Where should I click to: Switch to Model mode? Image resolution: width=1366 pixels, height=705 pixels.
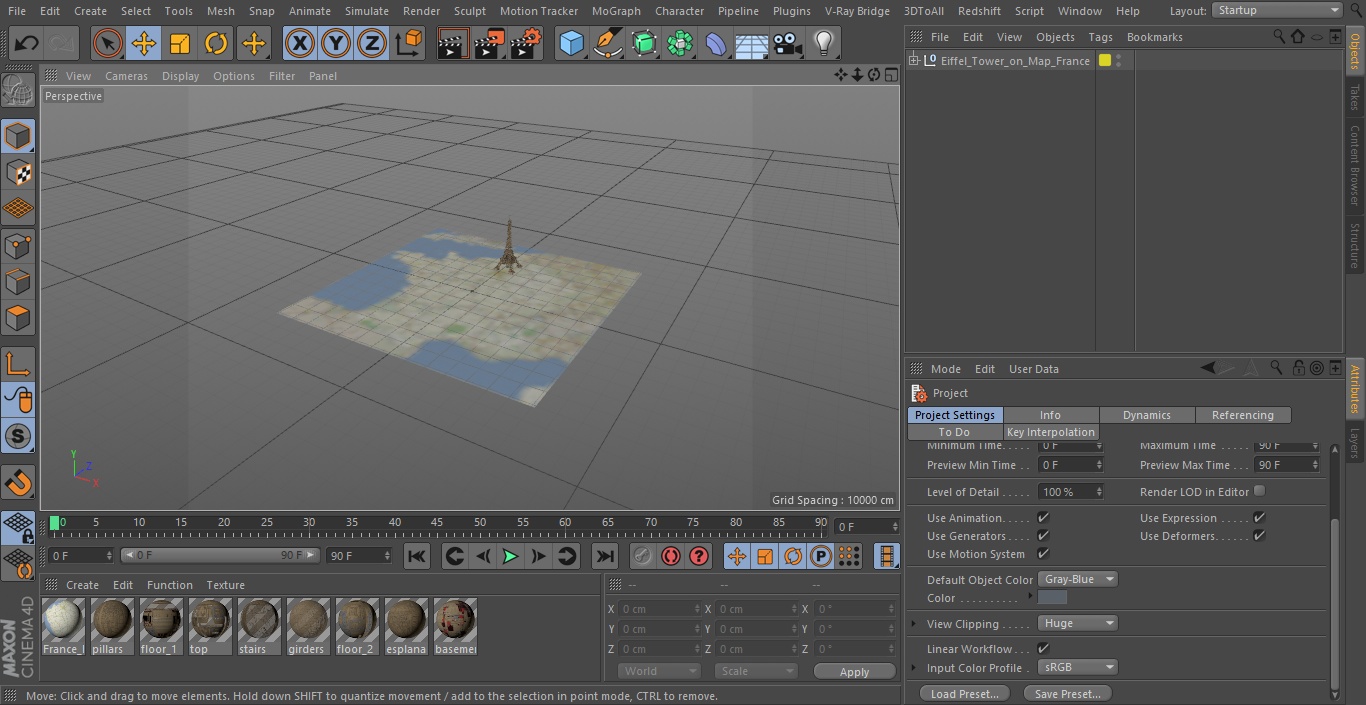(18, 136)
